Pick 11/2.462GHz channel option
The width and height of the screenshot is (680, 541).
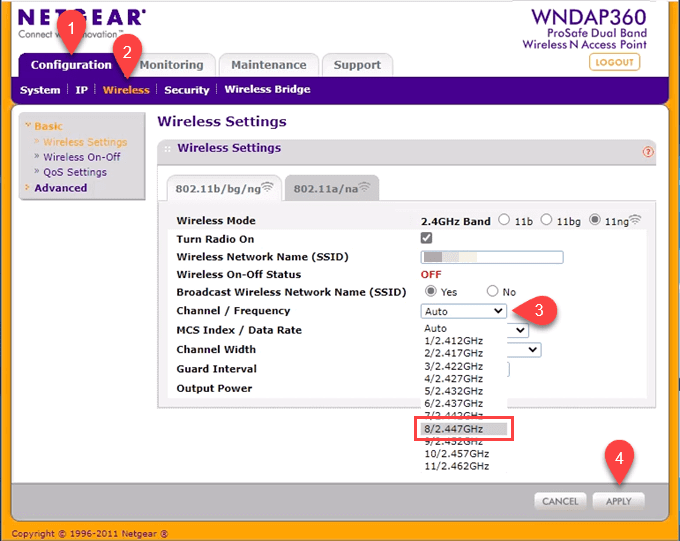[456, 466]
